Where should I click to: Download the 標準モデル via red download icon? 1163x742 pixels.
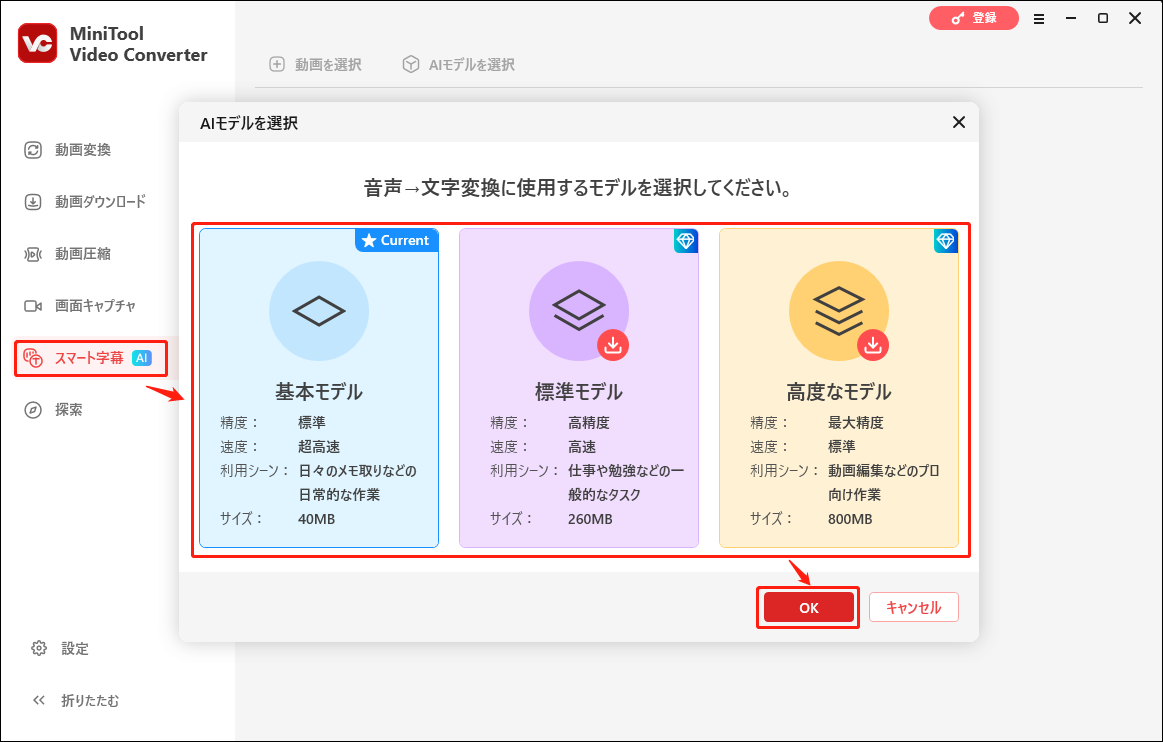[x=613, y=345]
